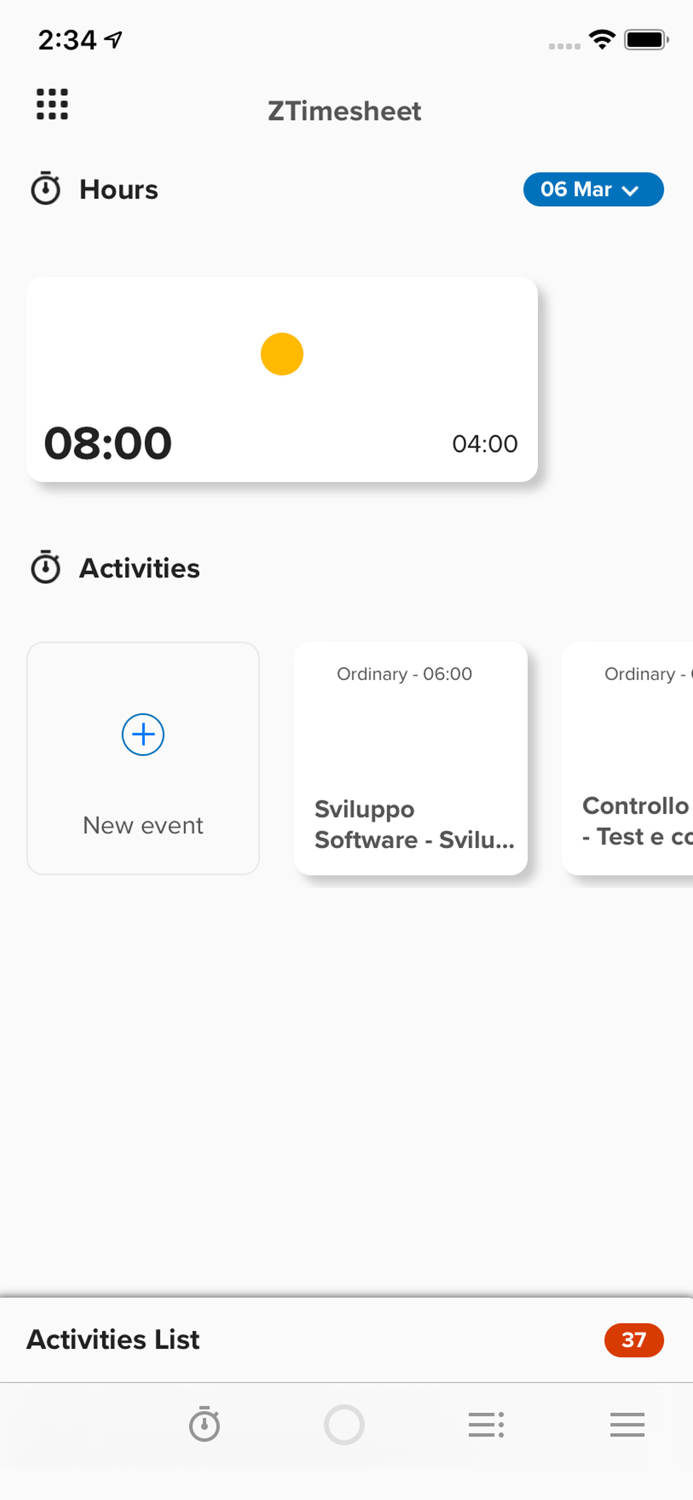Screen dimensions: 693x1500
Task: Expand the Sviluppo Software activity card
Action: point(410,758)
